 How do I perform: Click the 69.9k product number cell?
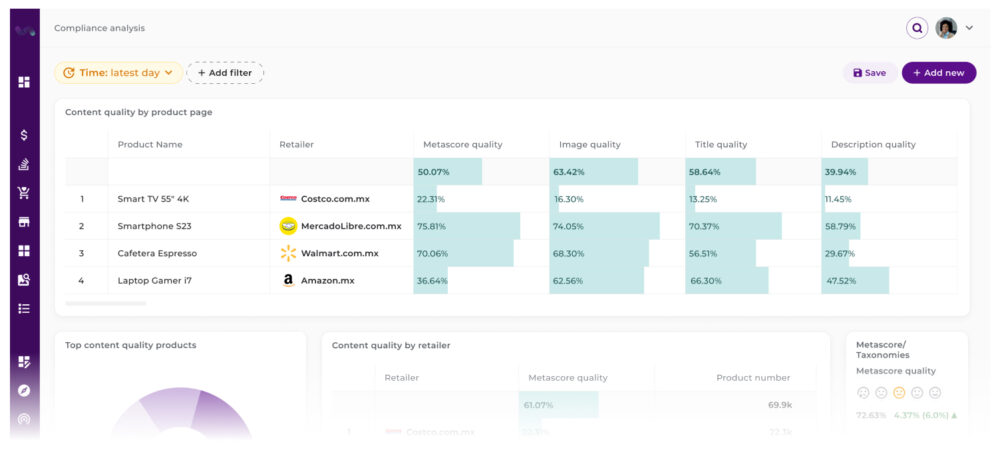[780, 405]
